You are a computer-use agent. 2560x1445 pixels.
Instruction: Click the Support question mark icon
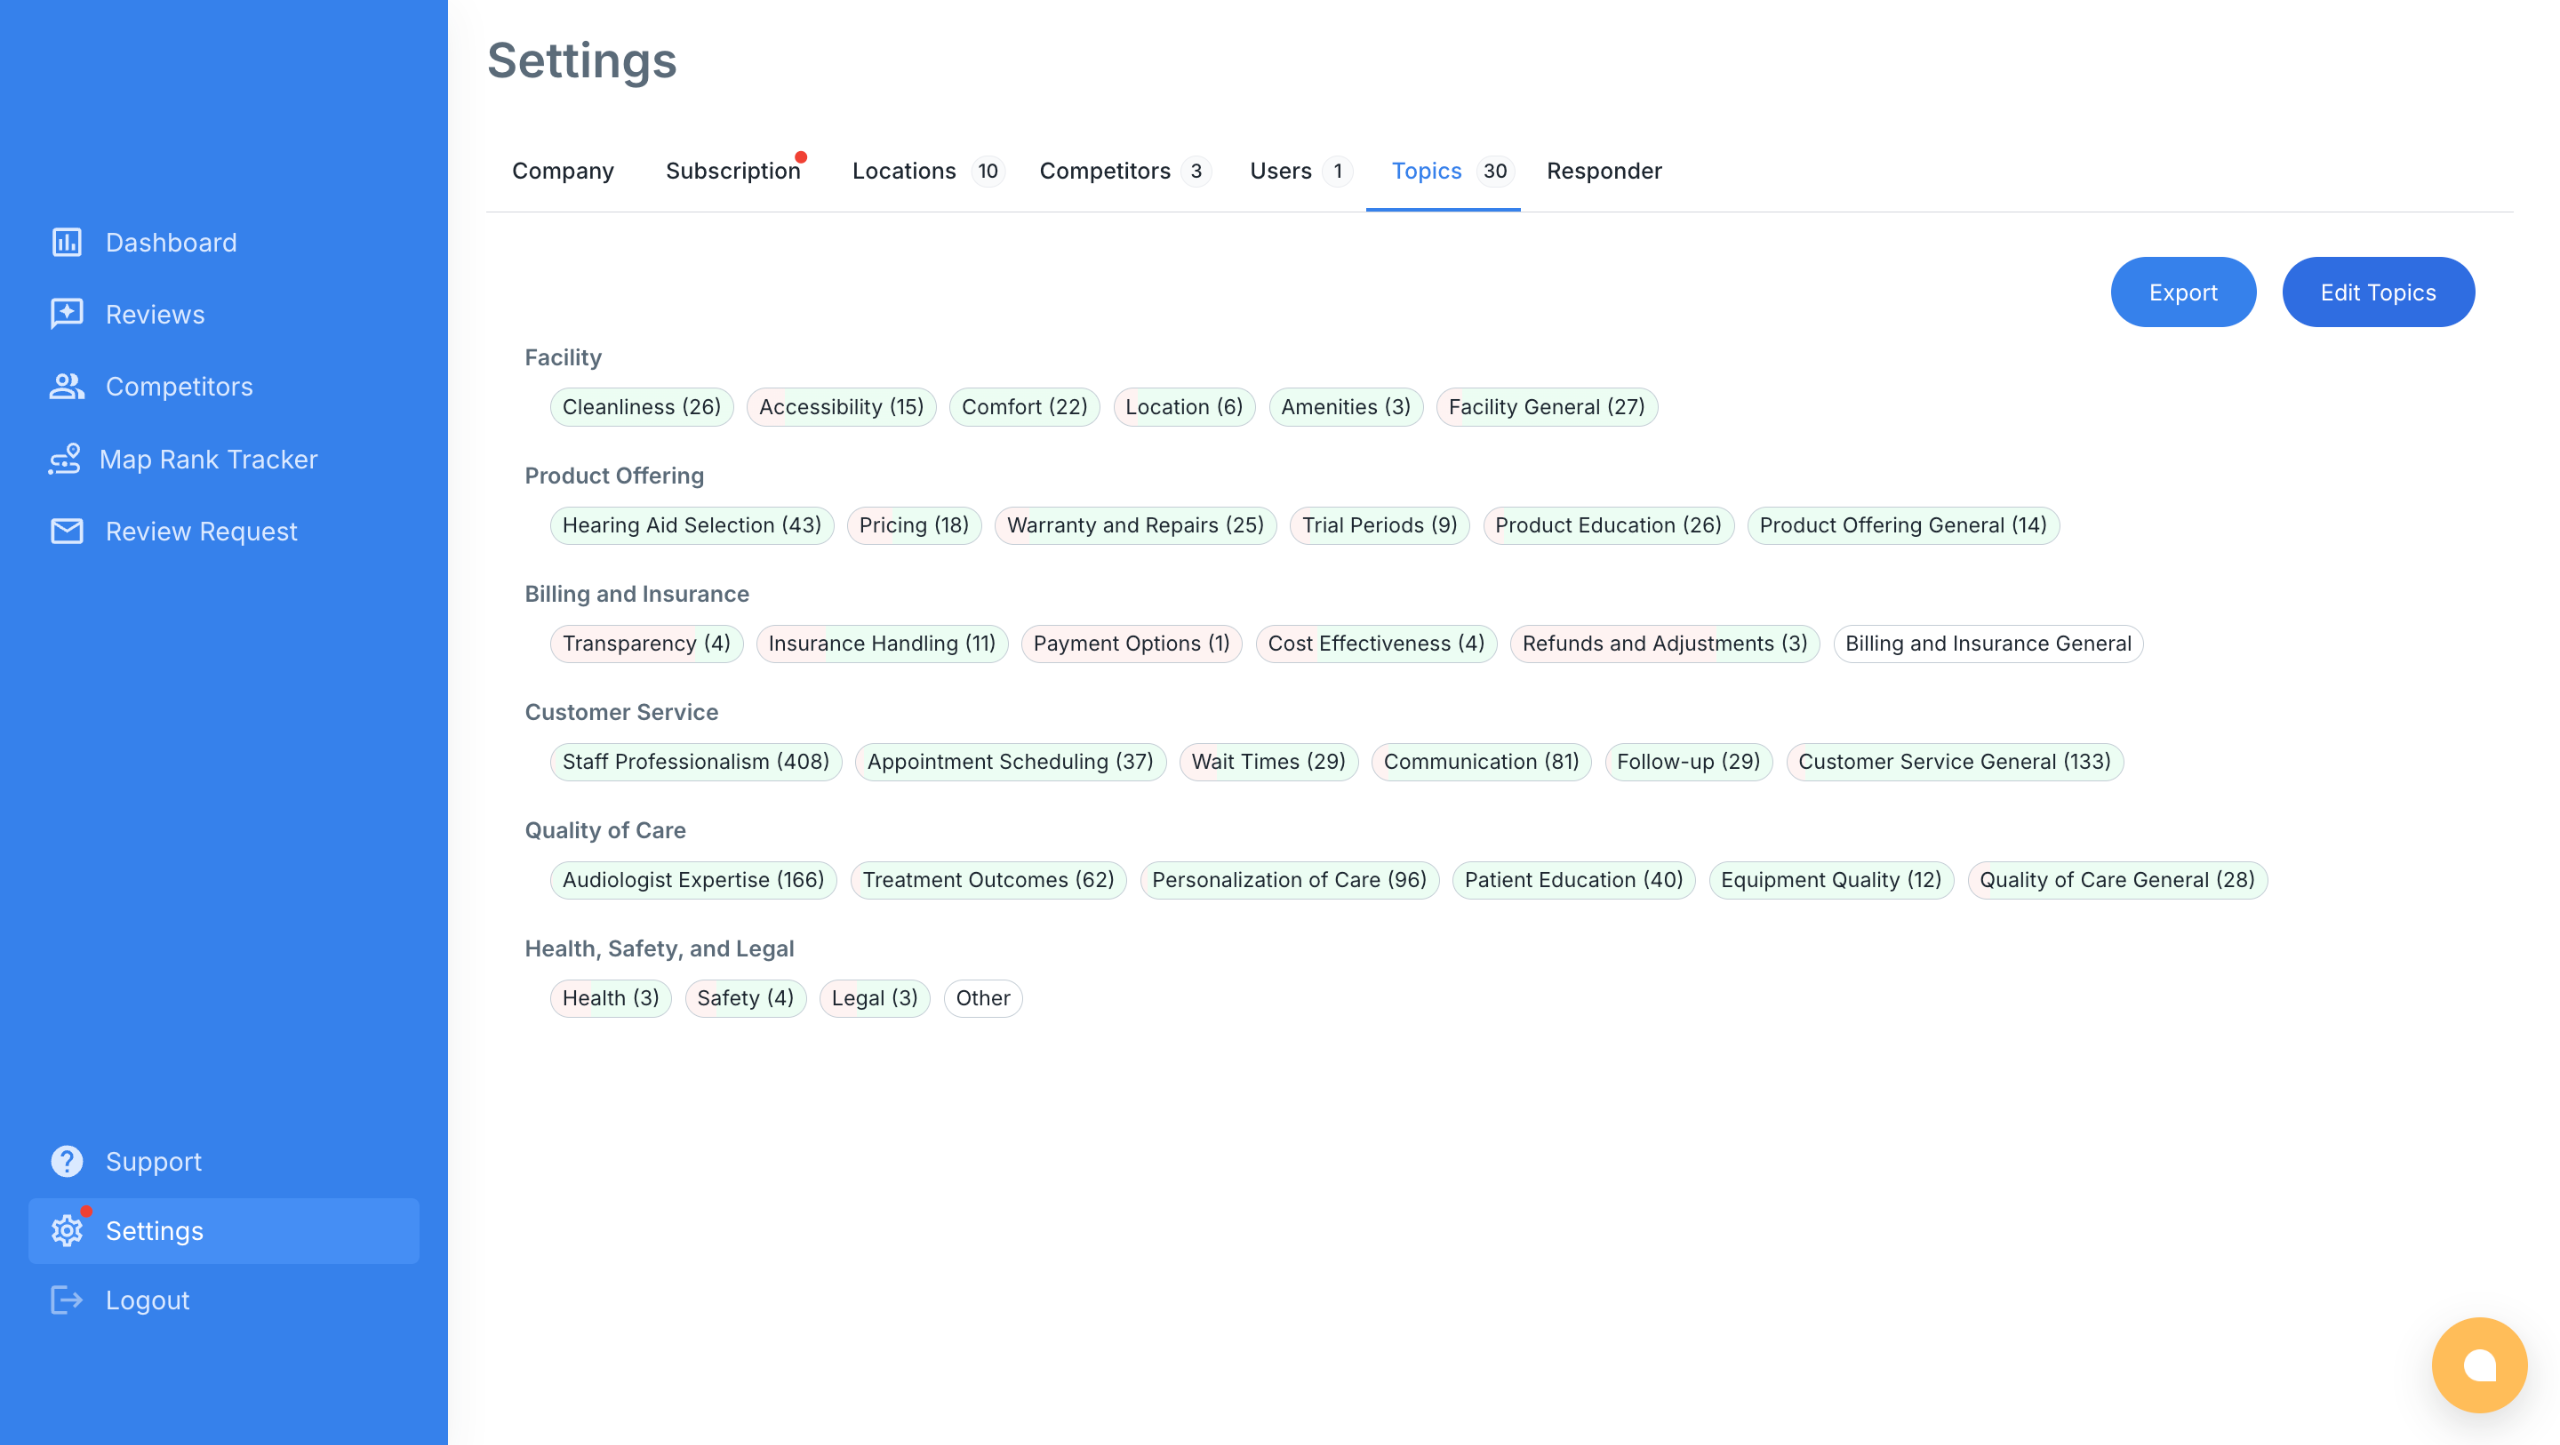tap(67, 1161)
